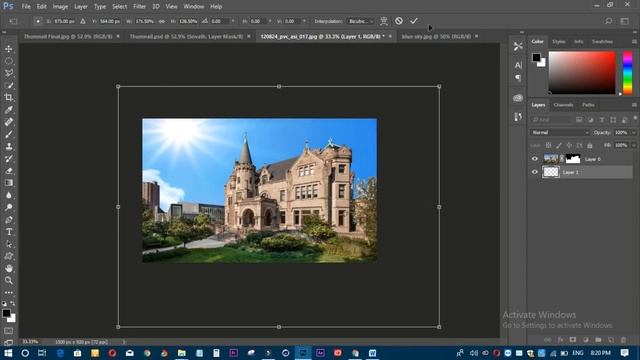Open the Character panel icon
The image size is (640, 360).
point(518,65)
